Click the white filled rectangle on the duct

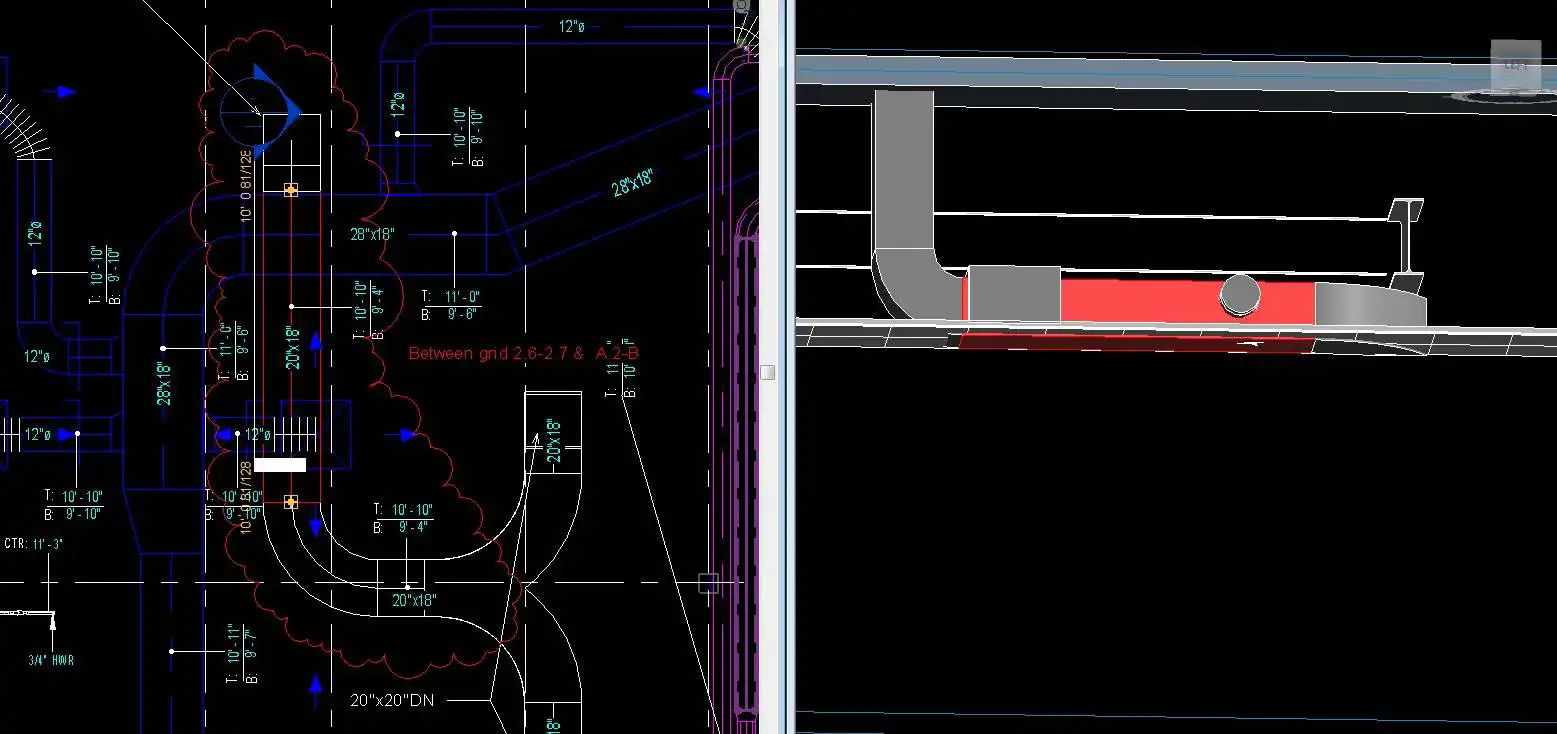(x=279, y=464)
